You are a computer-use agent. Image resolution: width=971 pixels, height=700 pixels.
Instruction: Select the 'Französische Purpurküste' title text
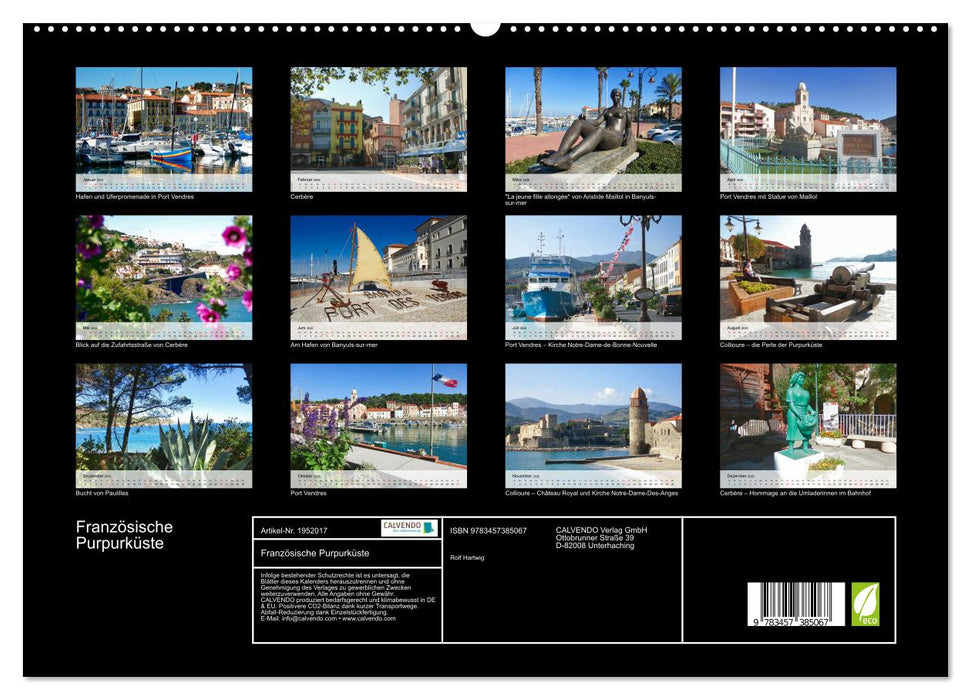122,533
